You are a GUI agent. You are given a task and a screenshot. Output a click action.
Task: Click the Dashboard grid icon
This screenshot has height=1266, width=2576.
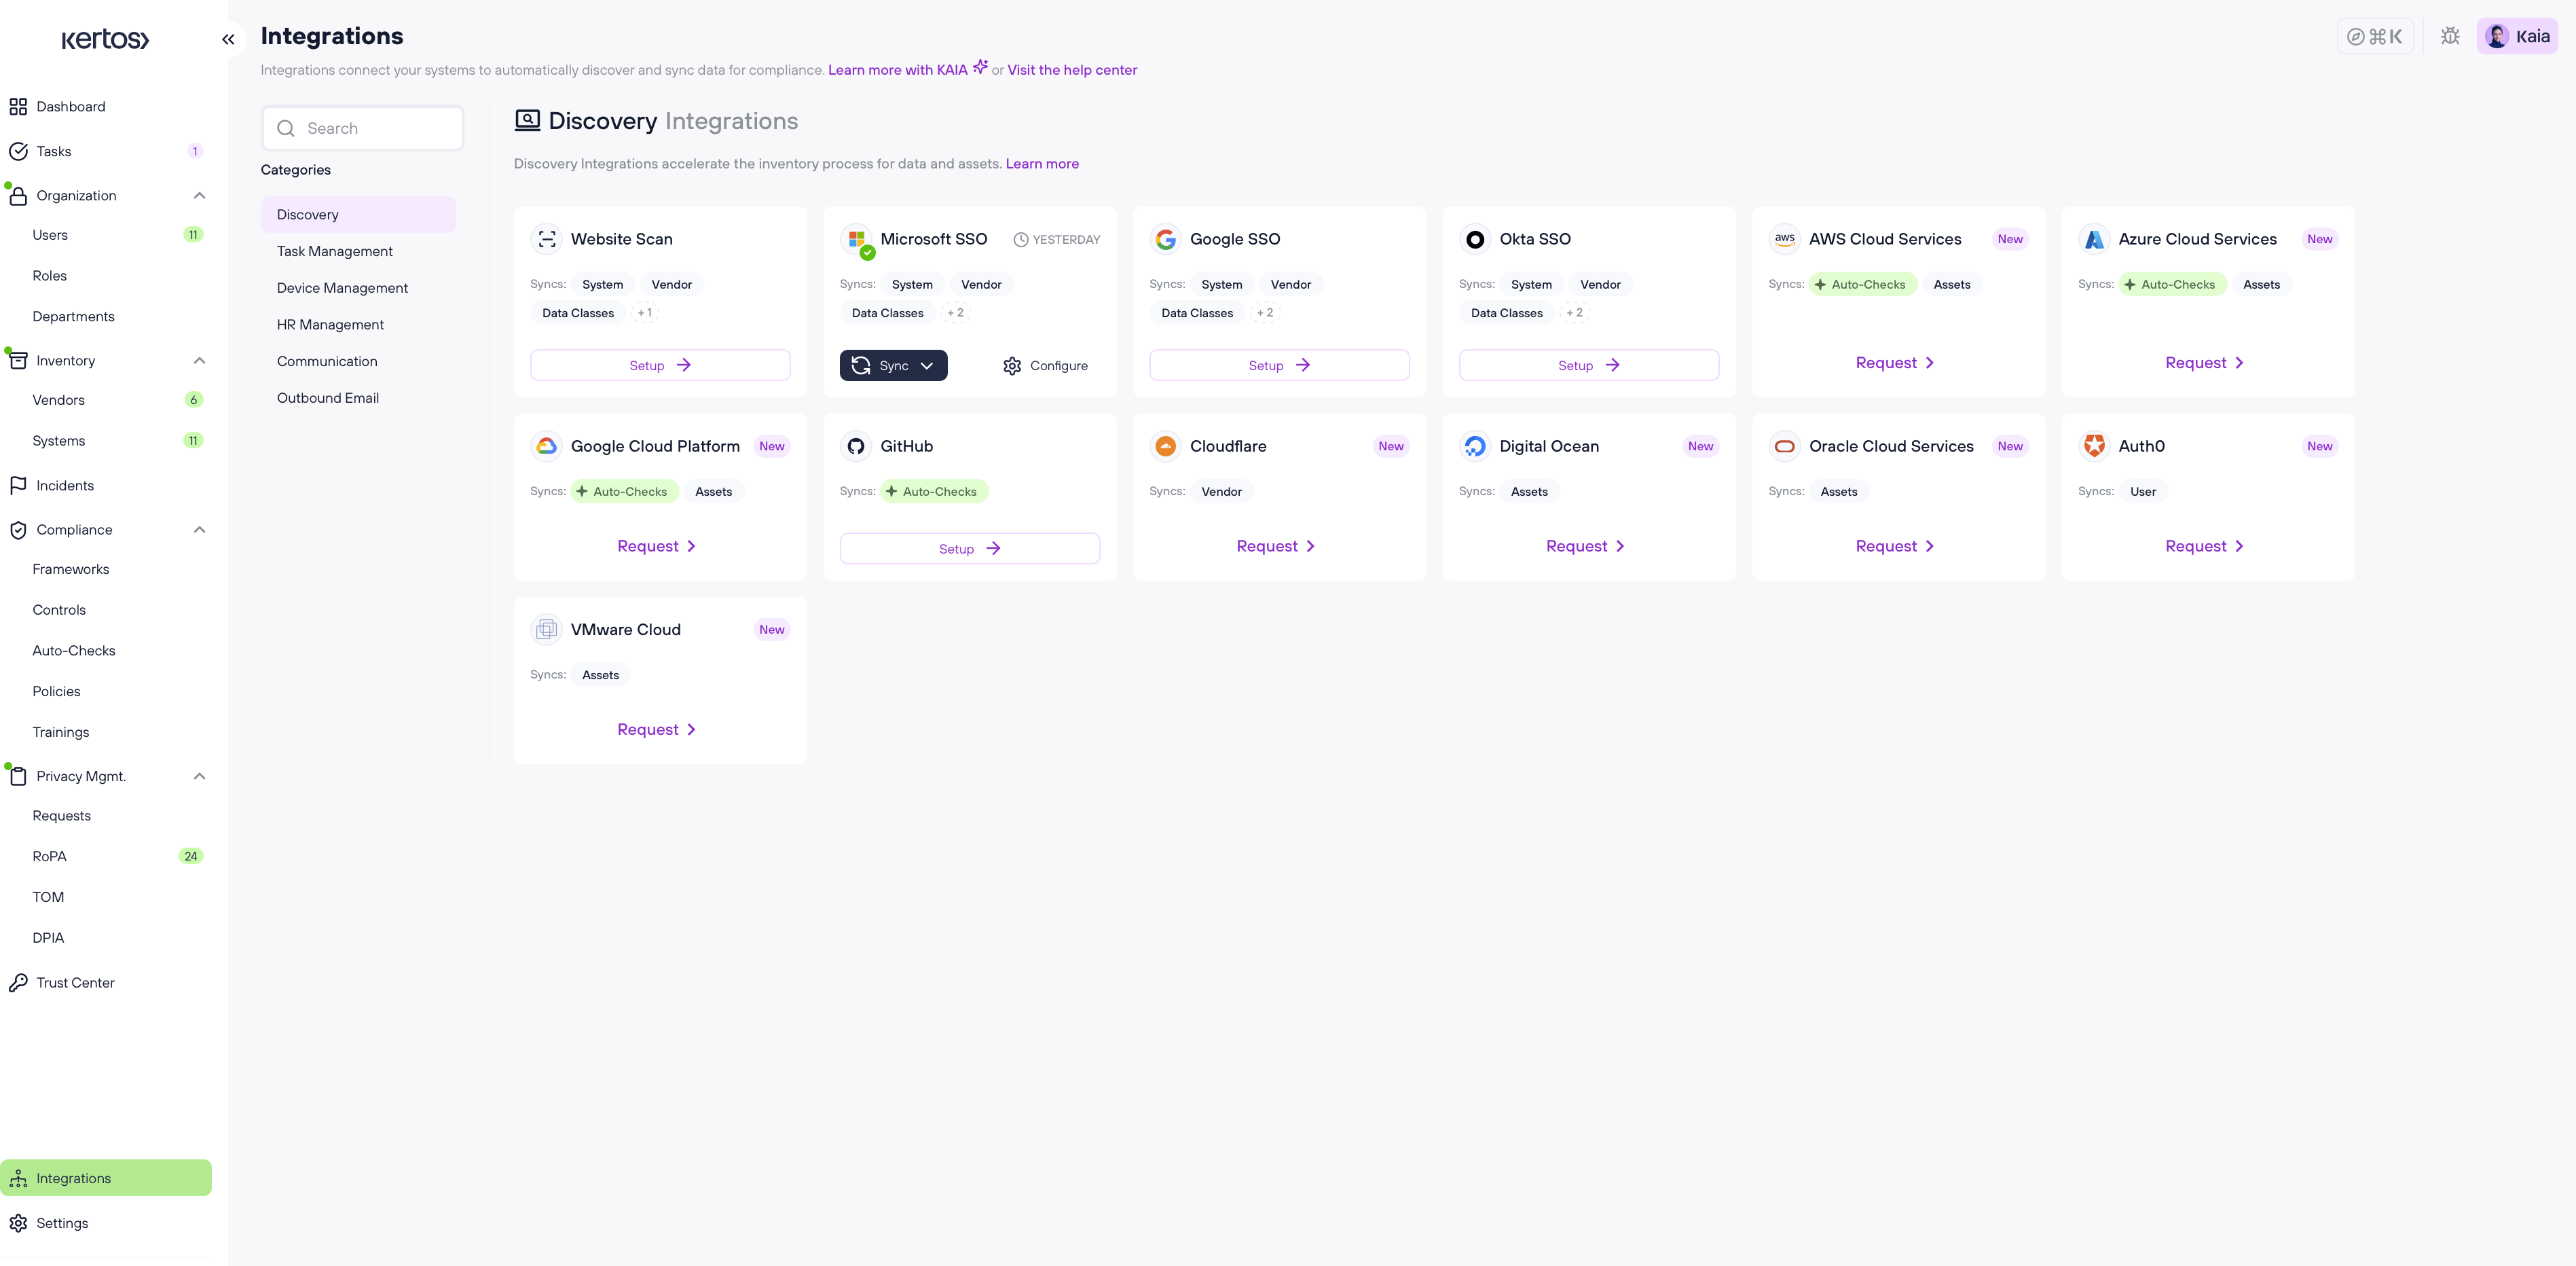[x=18, y=106]
